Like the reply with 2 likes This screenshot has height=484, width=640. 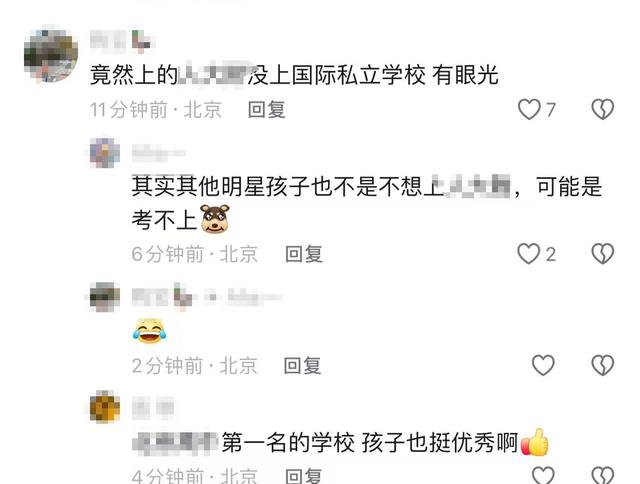click(x=529, y=254)
